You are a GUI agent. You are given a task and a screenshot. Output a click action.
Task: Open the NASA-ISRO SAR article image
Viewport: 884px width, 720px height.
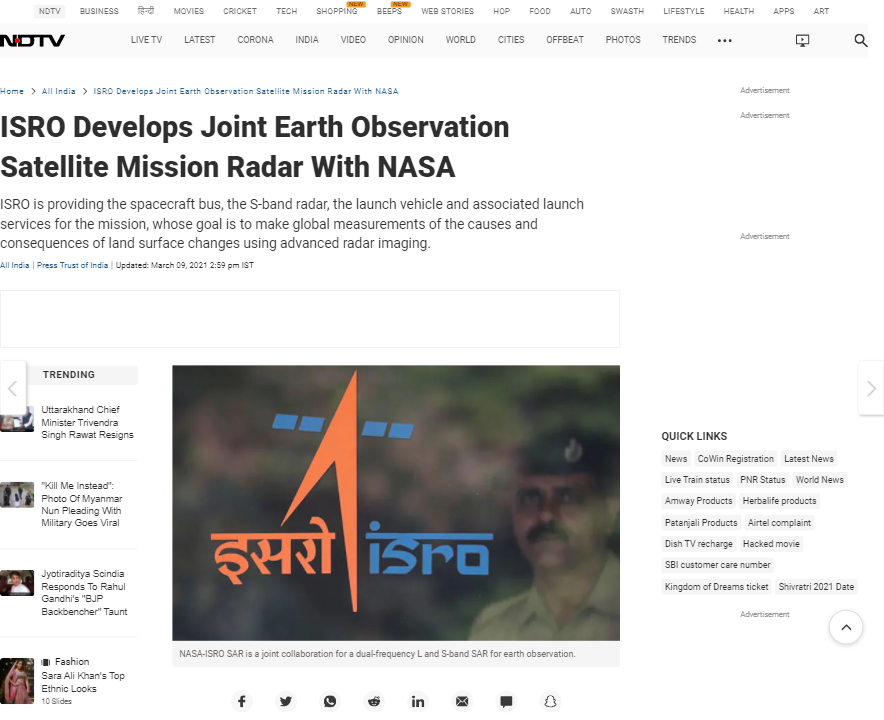[x=396, y=503]
